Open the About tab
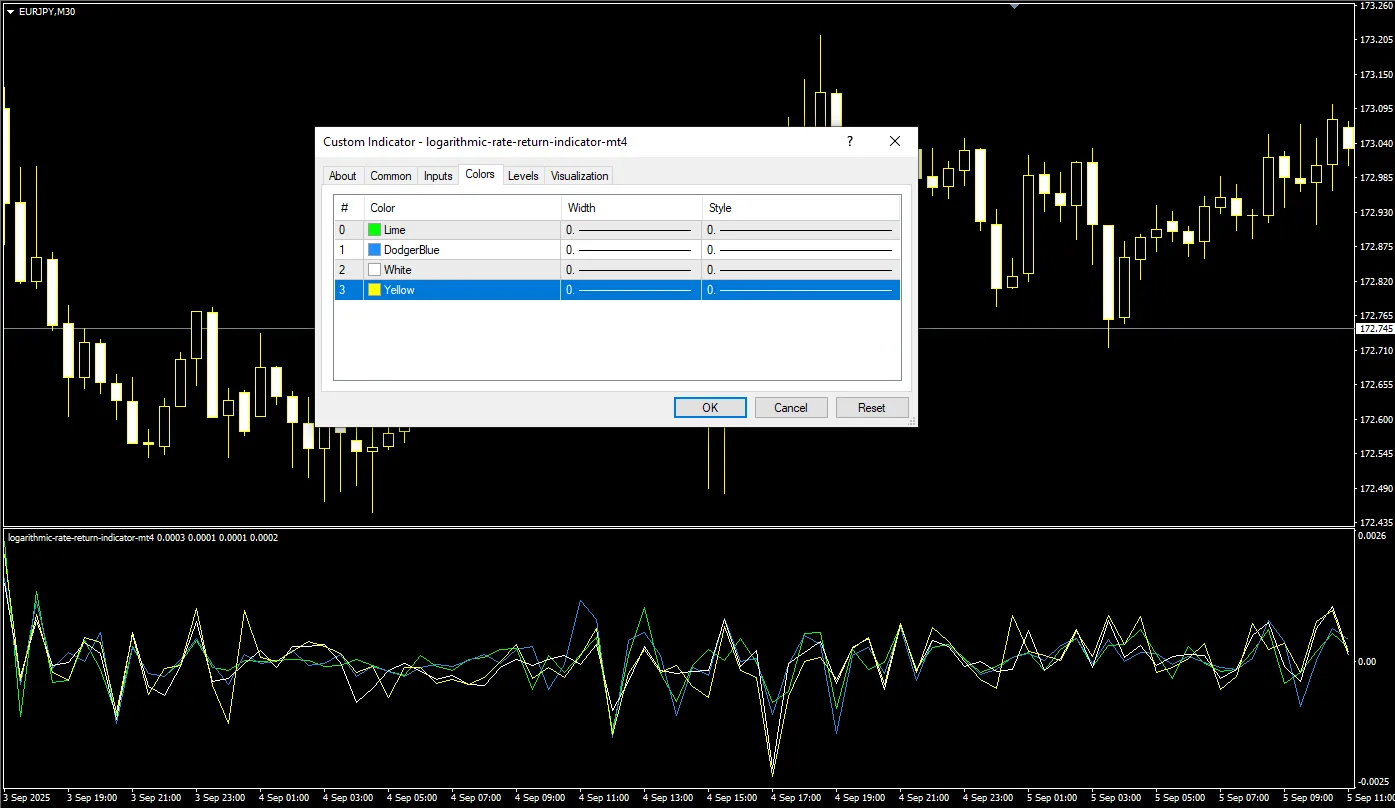 pyautogui.click(x=342, y=176)
